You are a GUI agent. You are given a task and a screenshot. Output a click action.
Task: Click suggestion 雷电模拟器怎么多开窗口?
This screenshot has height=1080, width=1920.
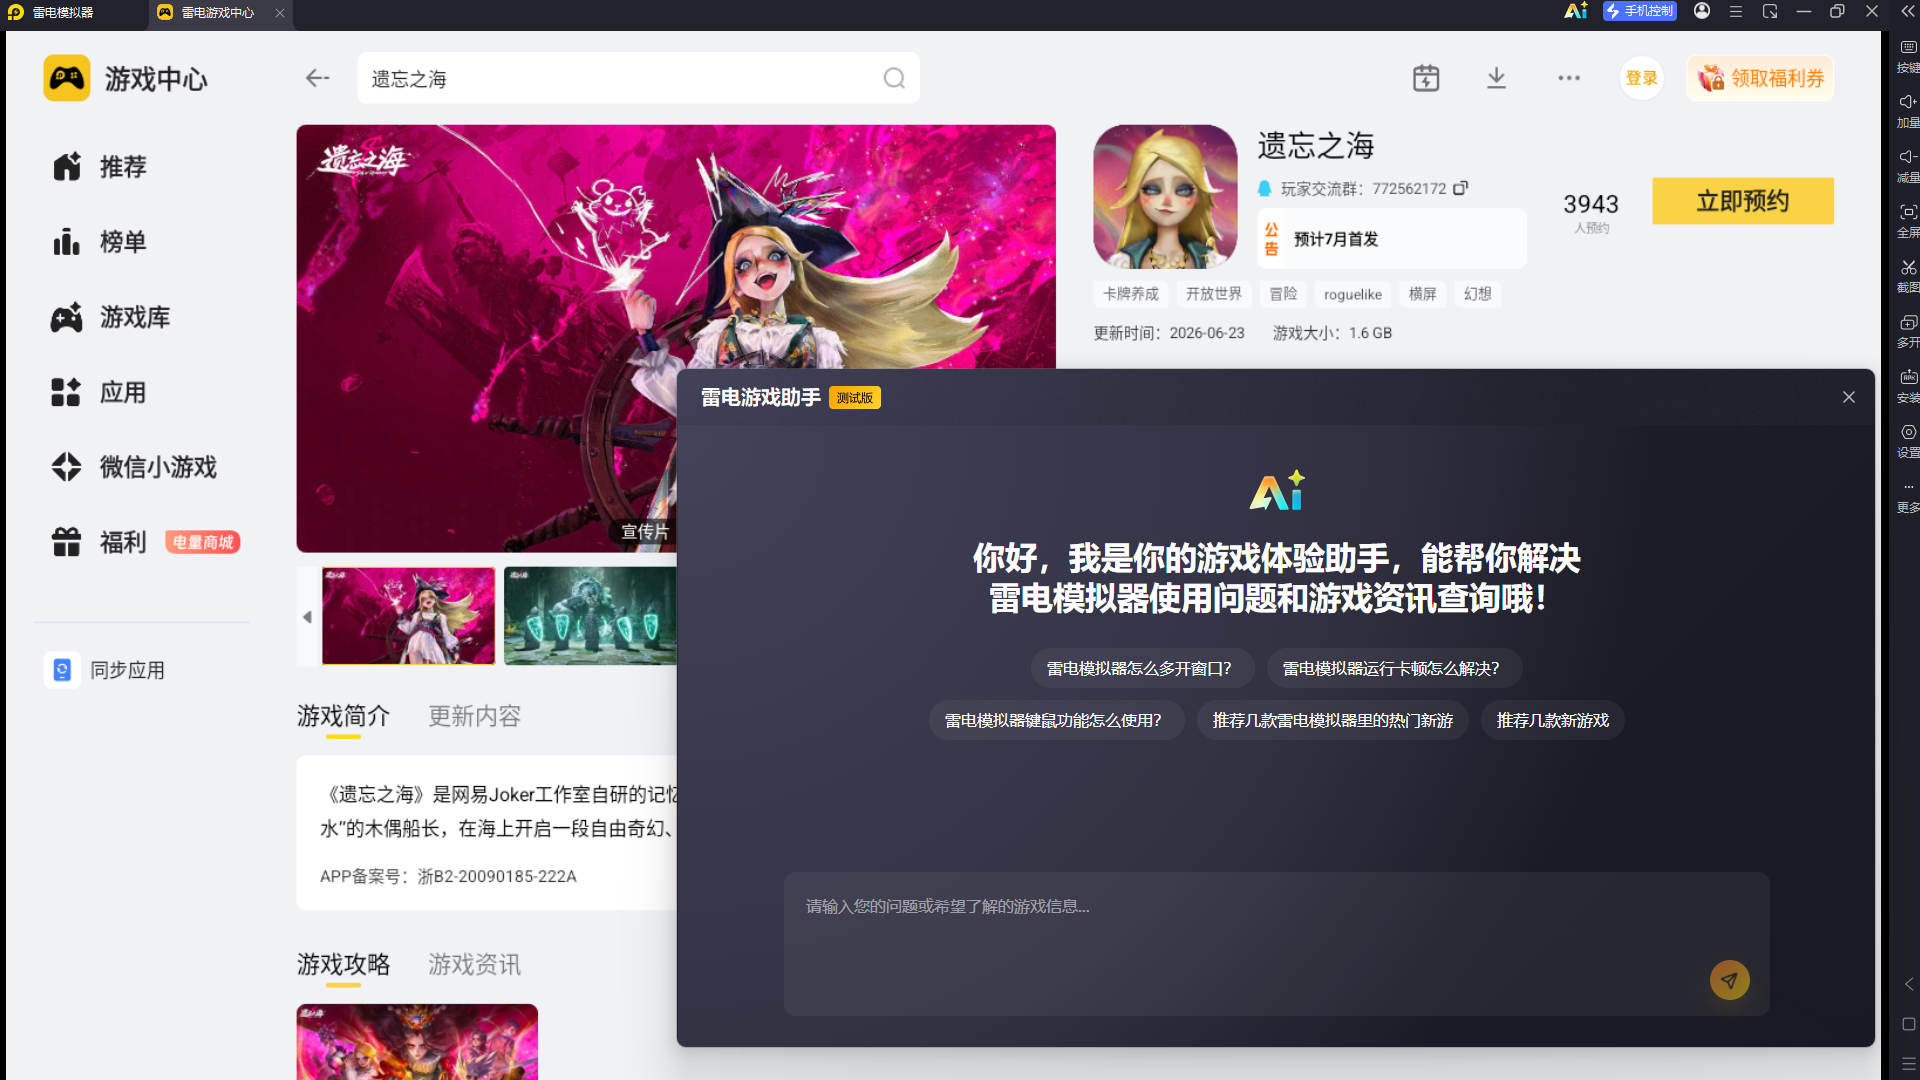pos(1141,668)
